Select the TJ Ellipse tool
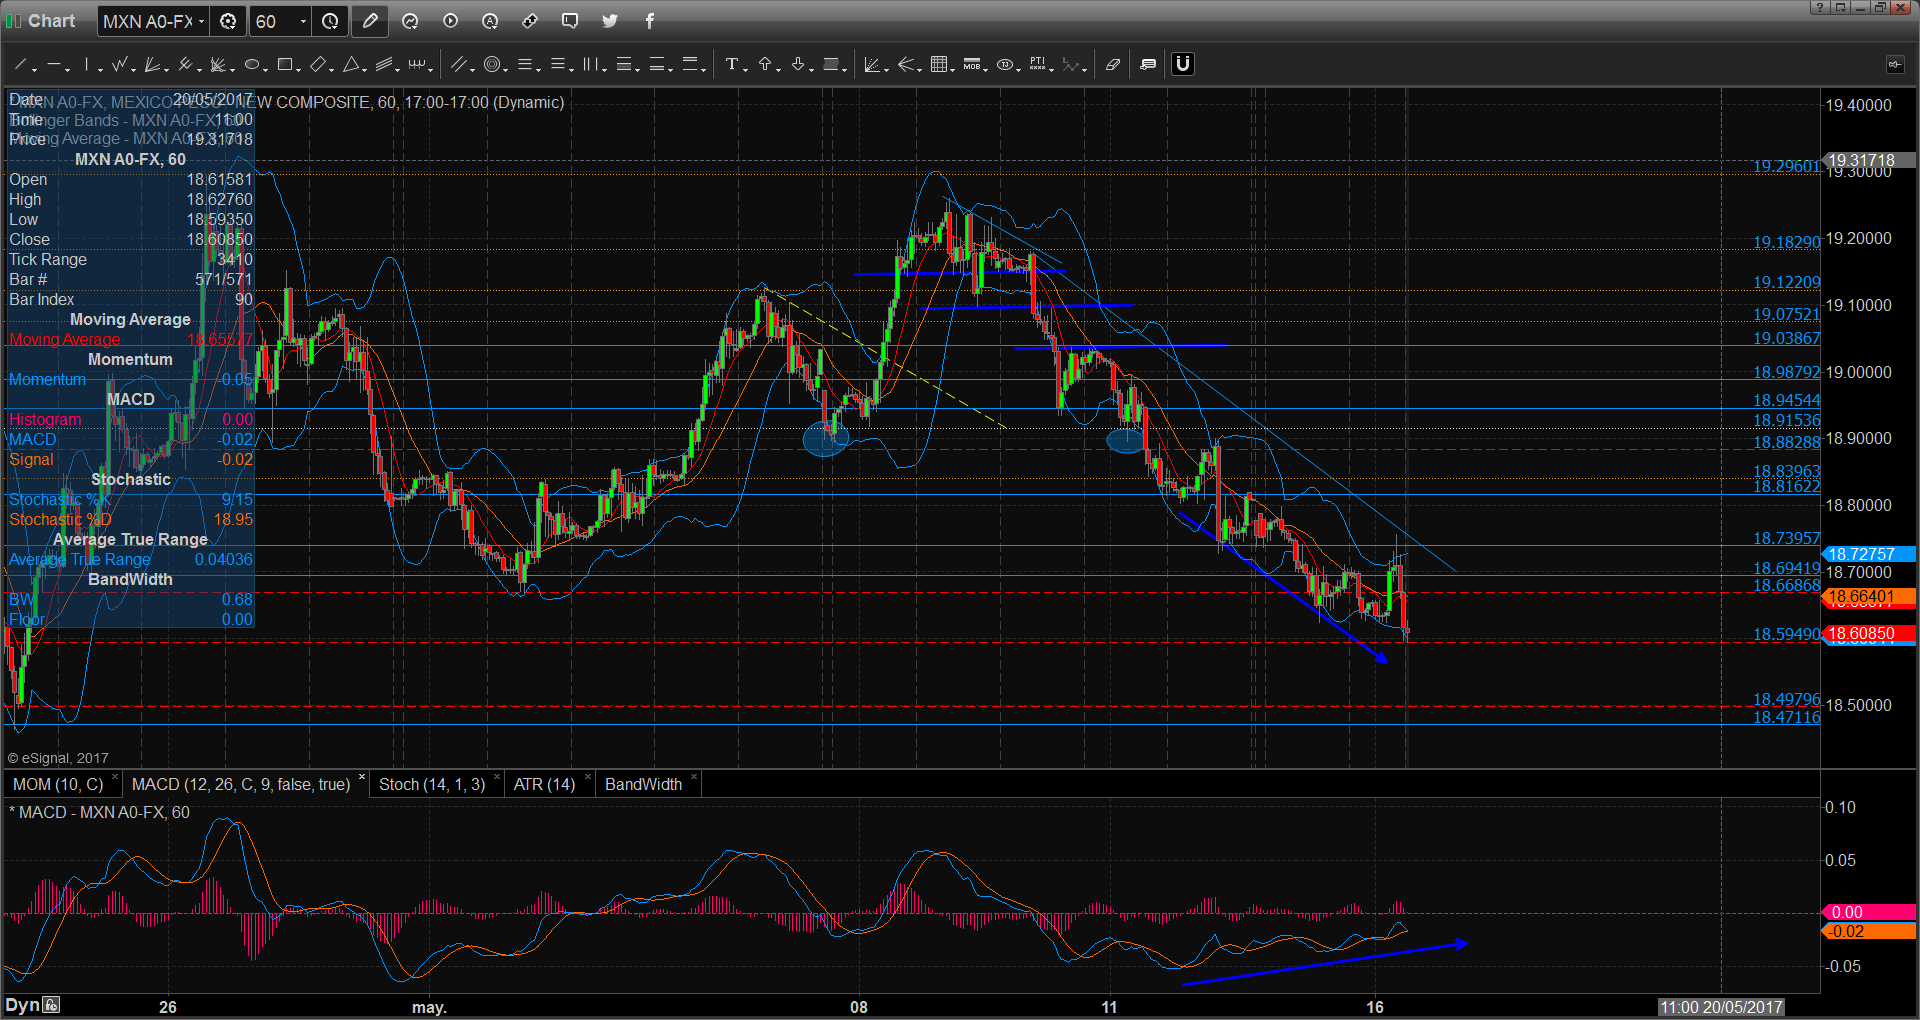Image resolution: width=1920 pixels, height=1020 pixels. click(x=1005, y=65)
